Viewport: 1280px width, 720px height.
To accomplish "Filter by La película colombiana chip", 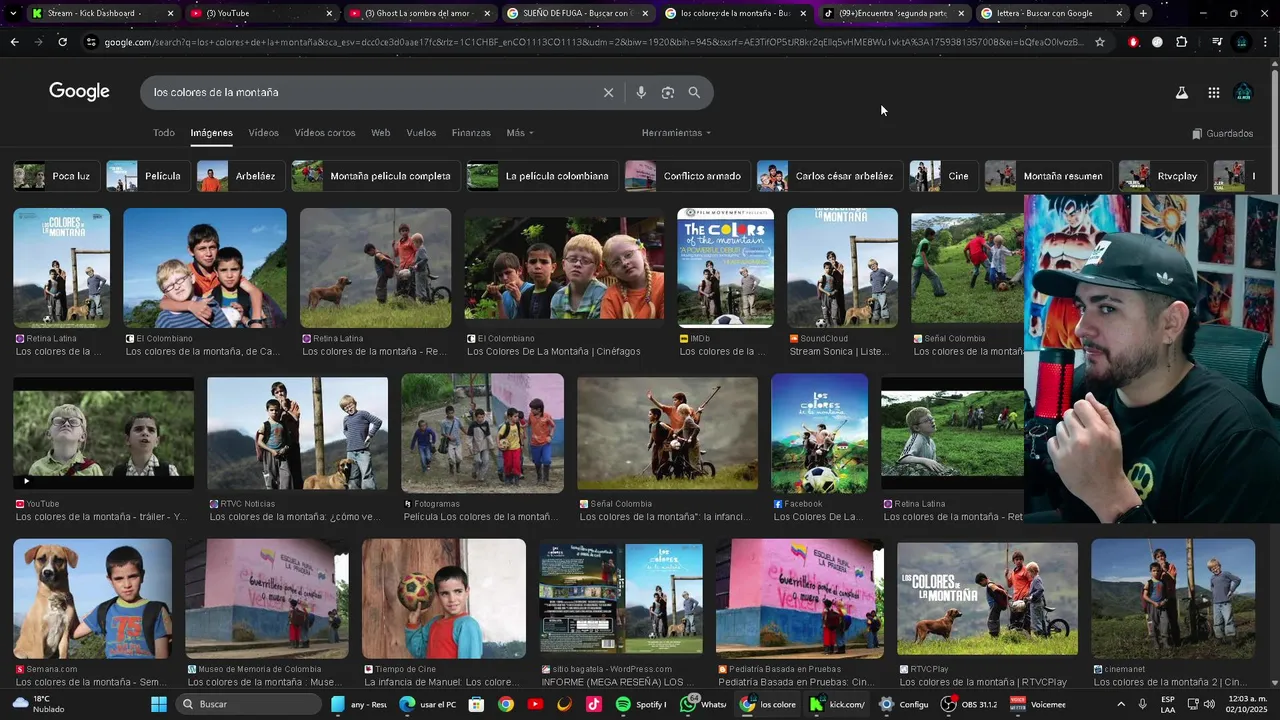I will 541,176.
